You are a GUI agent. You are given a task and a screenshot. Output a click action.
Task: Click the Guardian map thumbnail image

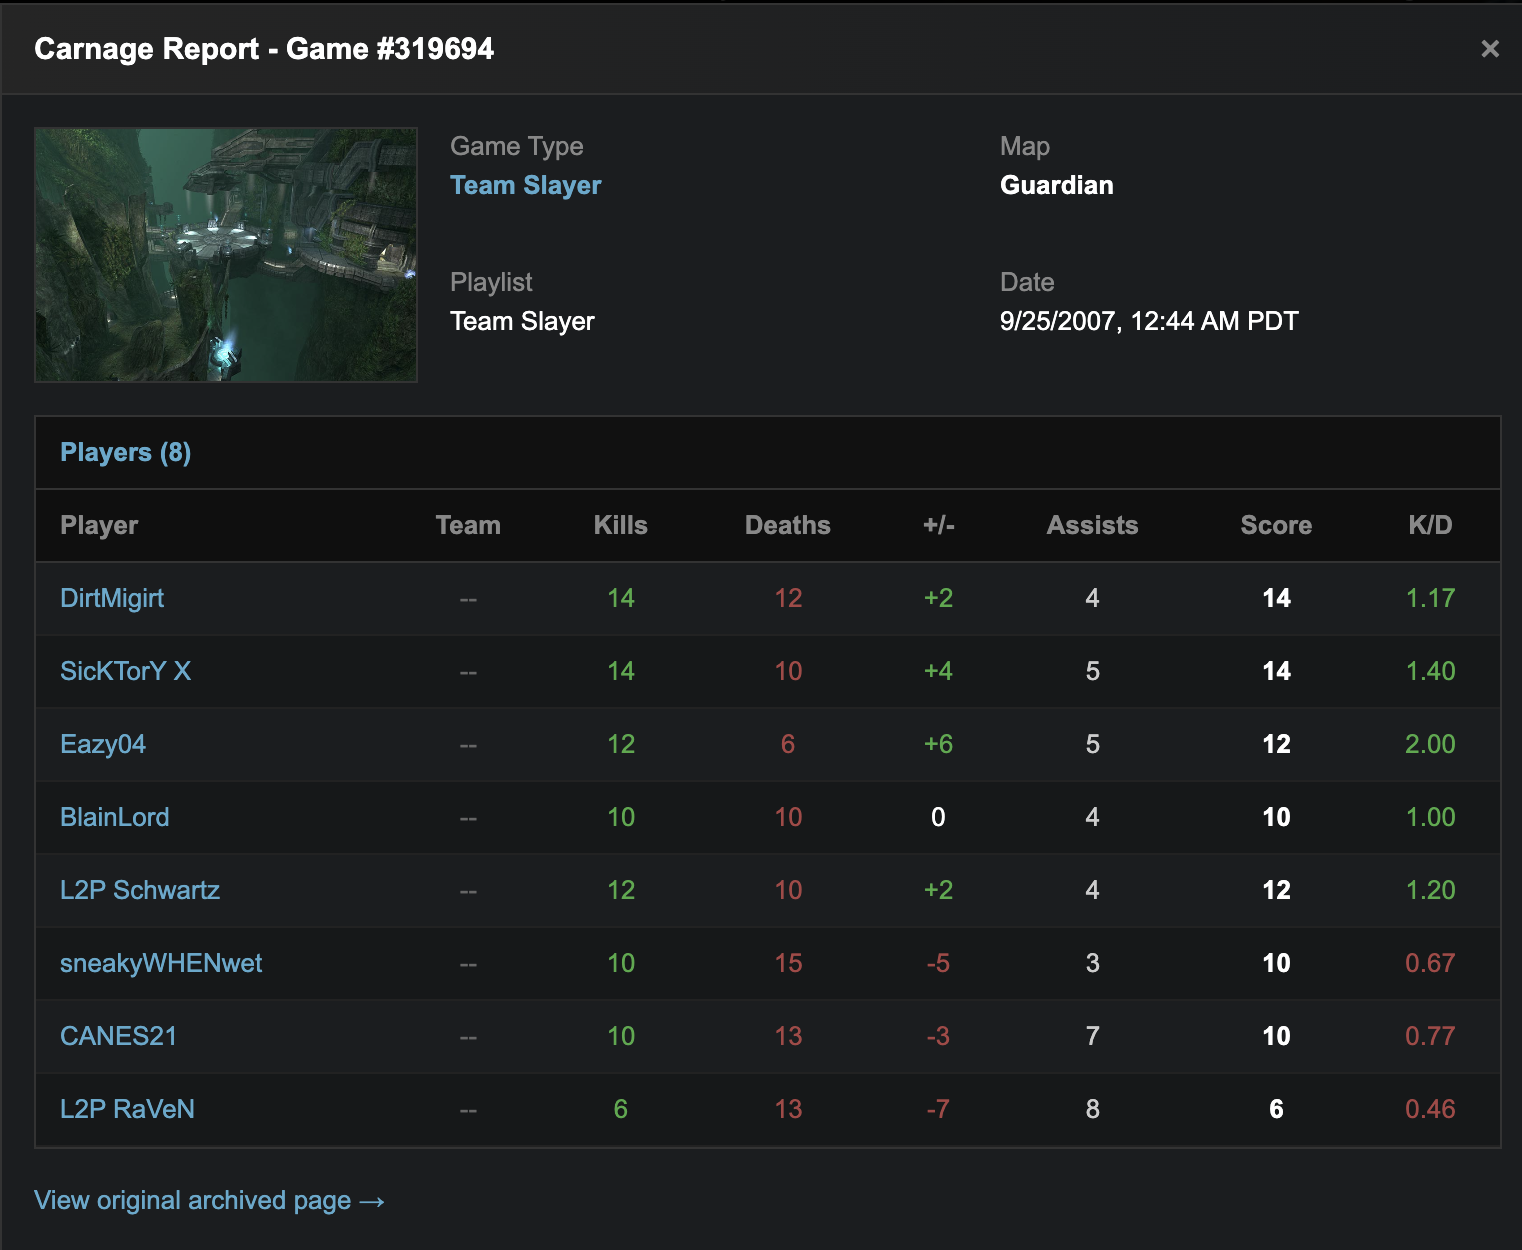[226, 254]
